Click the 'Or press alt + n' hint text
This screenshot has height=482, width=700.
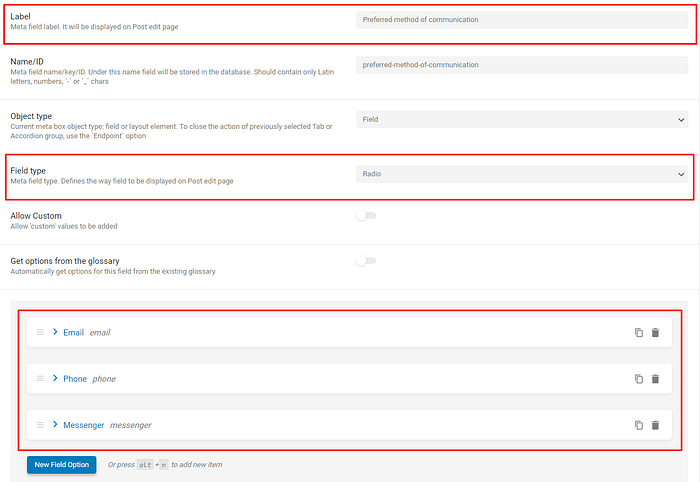click(x=165, y=465)
